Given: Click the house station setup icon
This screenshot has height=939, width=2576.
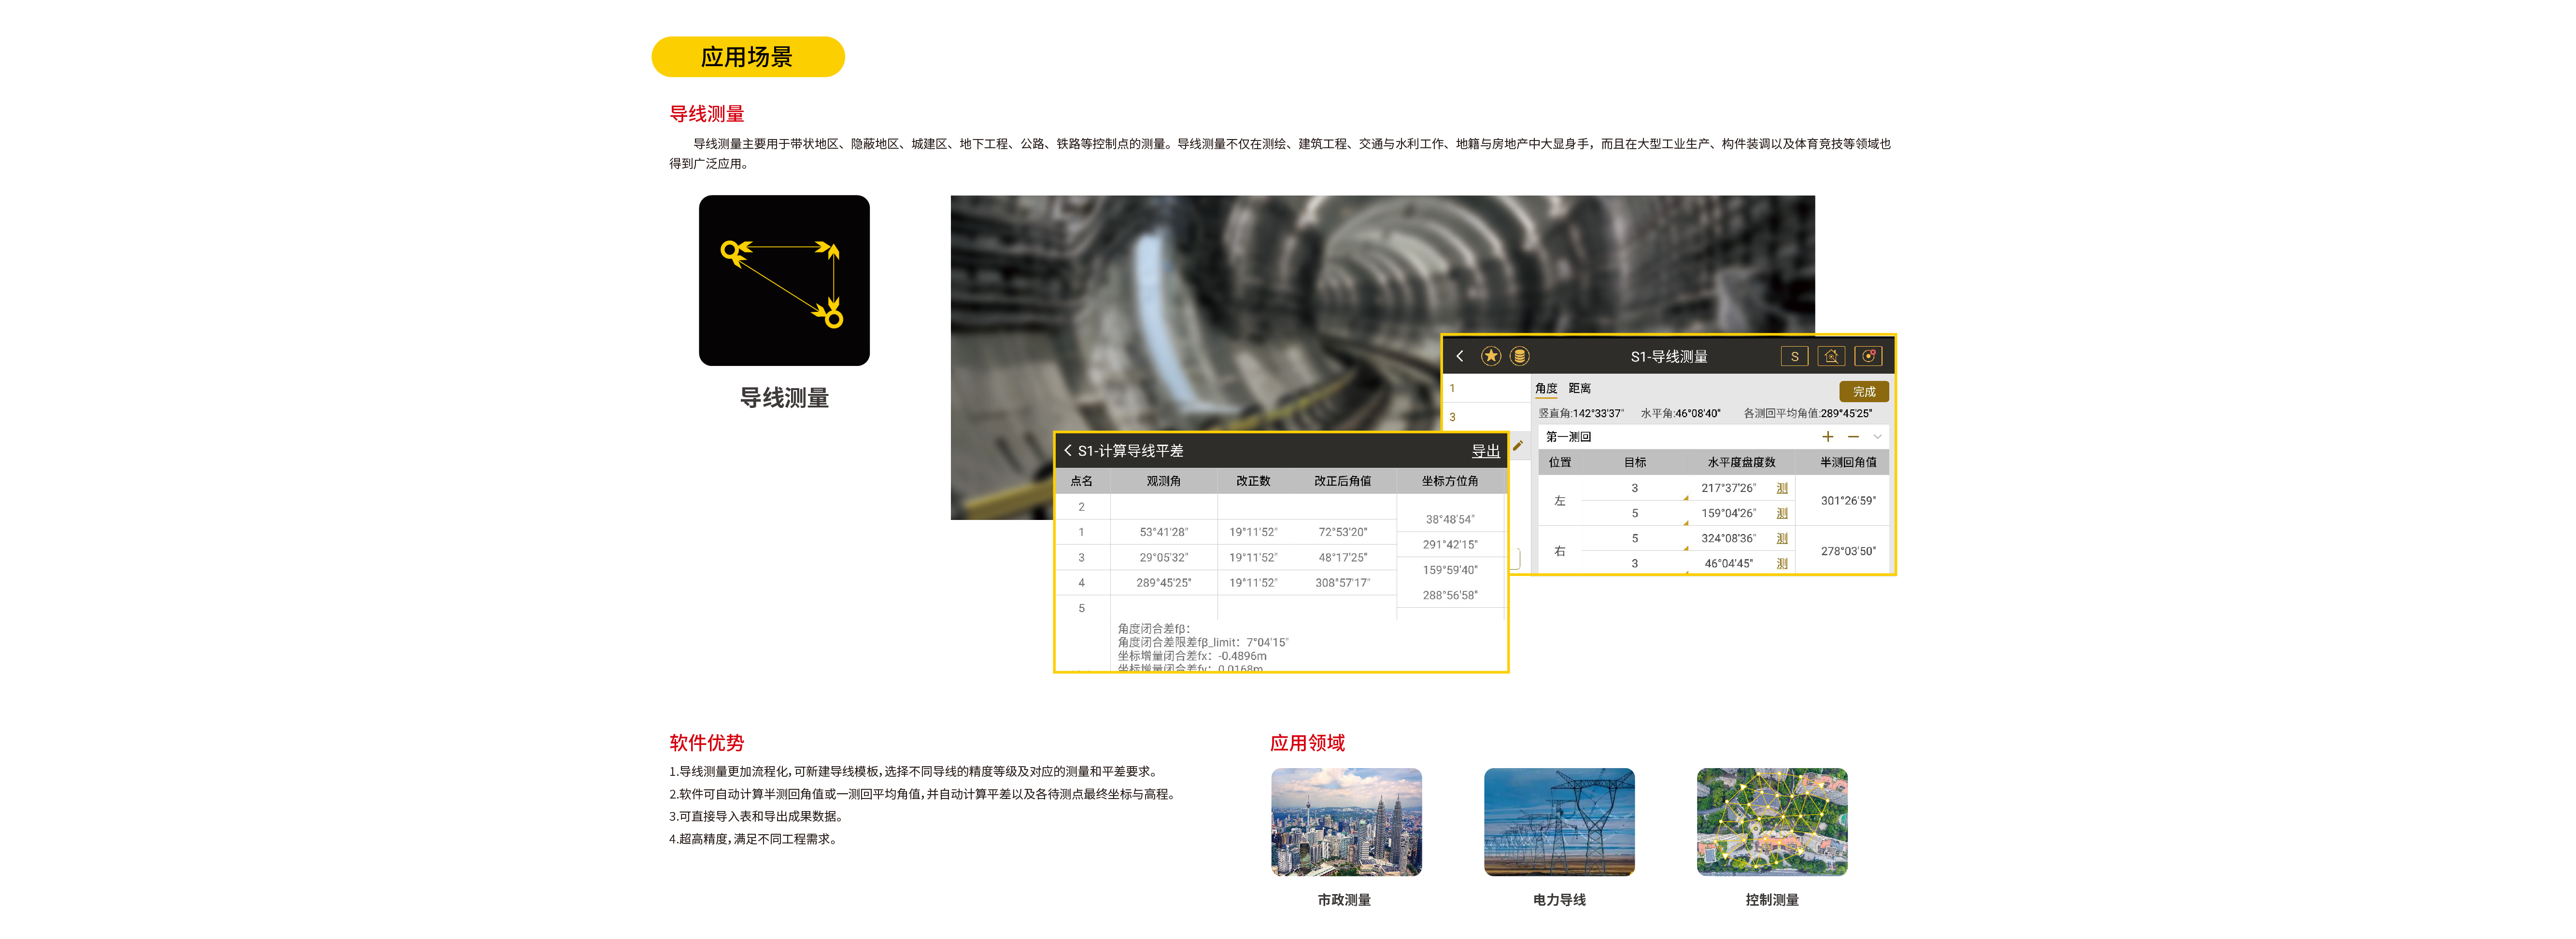Looking at the screenshot, I should 1831,356.
